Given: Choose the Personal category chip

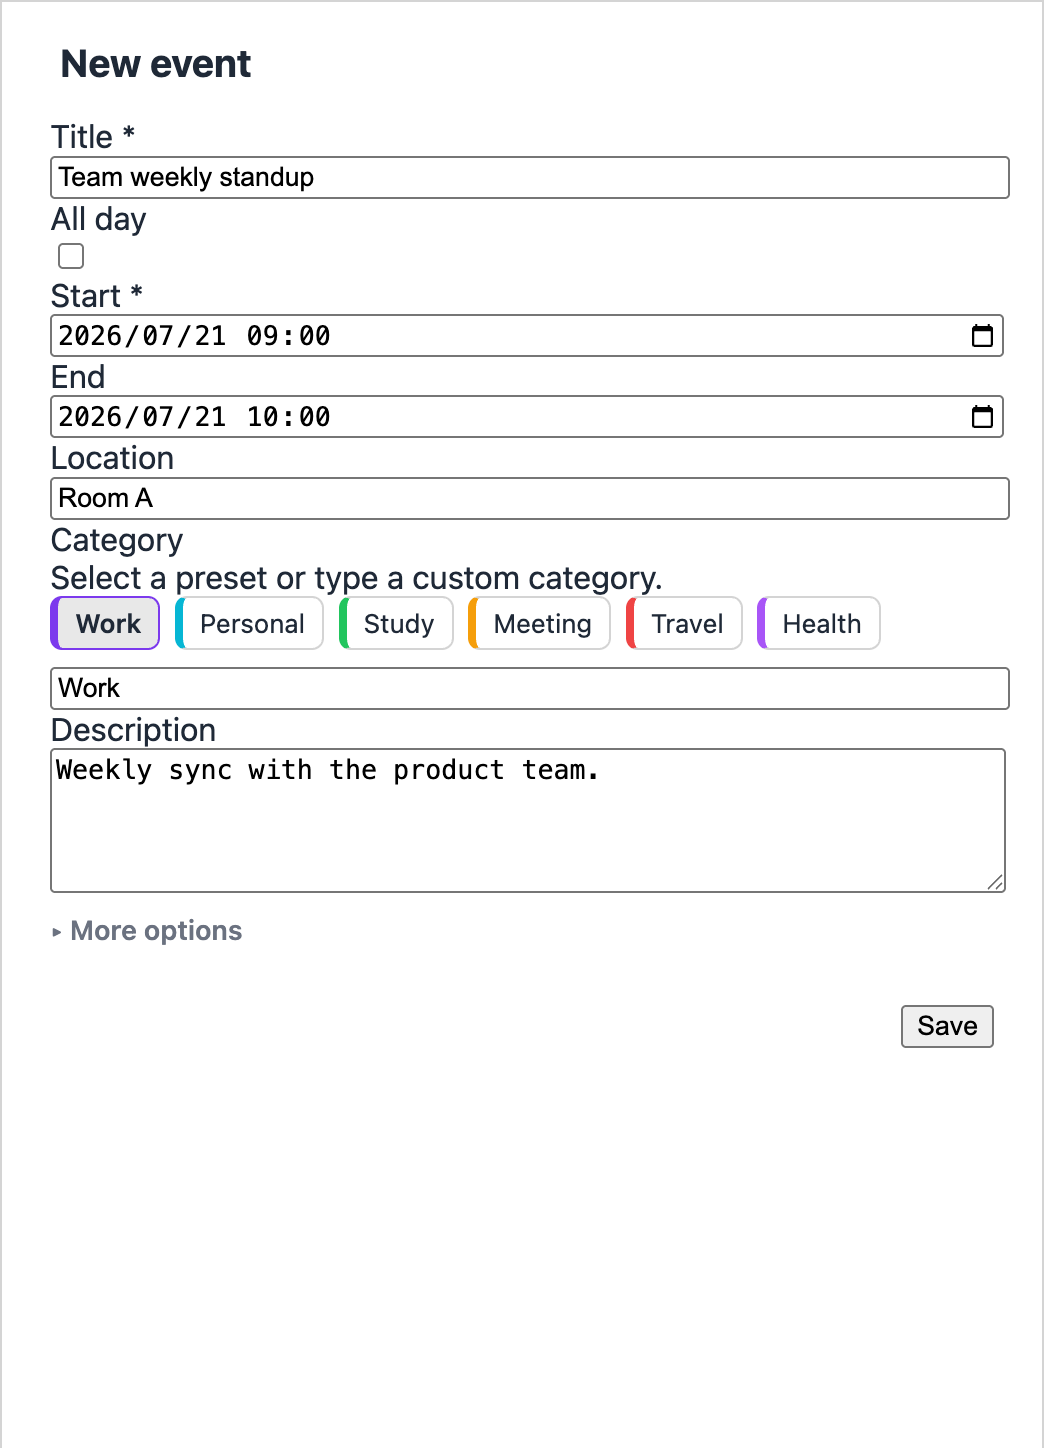Looking at the screenshot, I should pyautogui.click(x=249, y=623).
